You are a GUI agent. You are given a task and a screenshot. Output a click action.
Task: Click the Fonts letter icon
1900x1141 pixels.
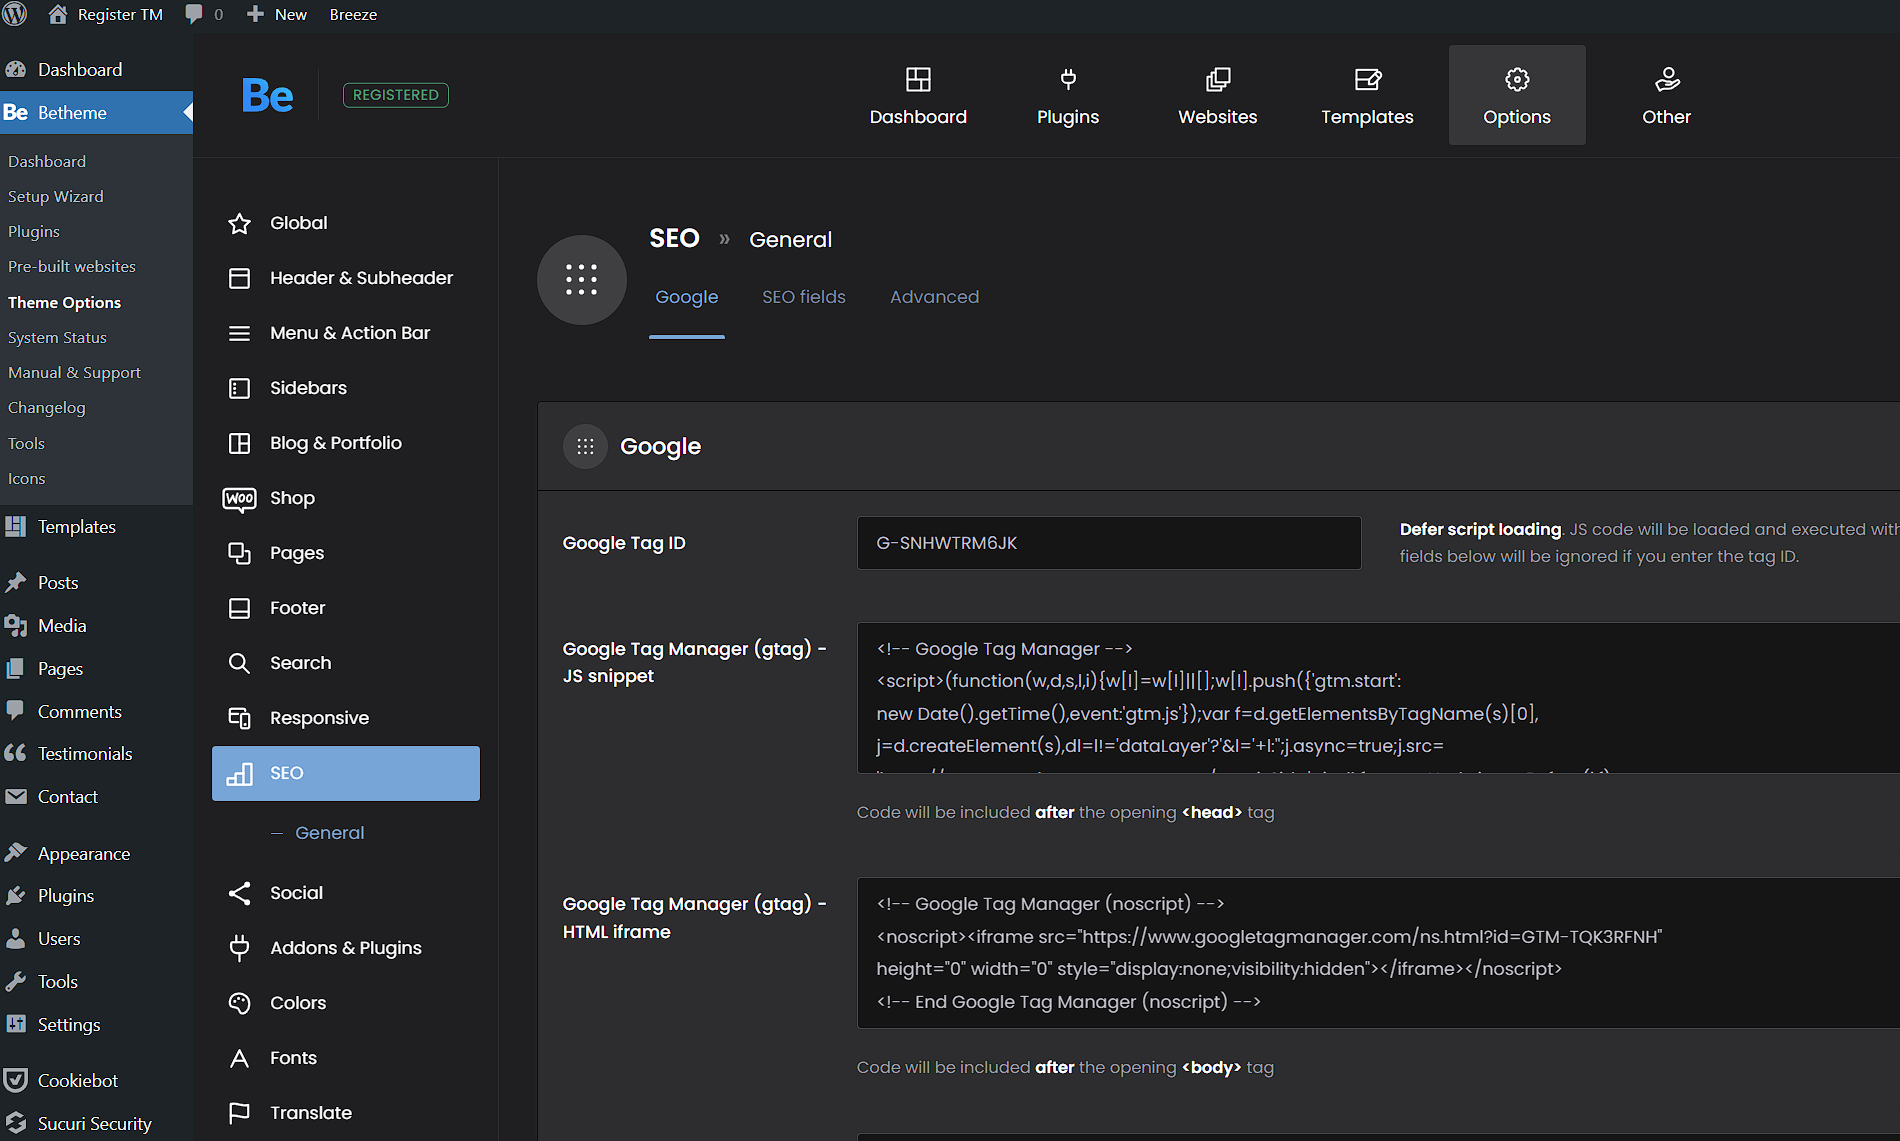(x=239, y=1058)
